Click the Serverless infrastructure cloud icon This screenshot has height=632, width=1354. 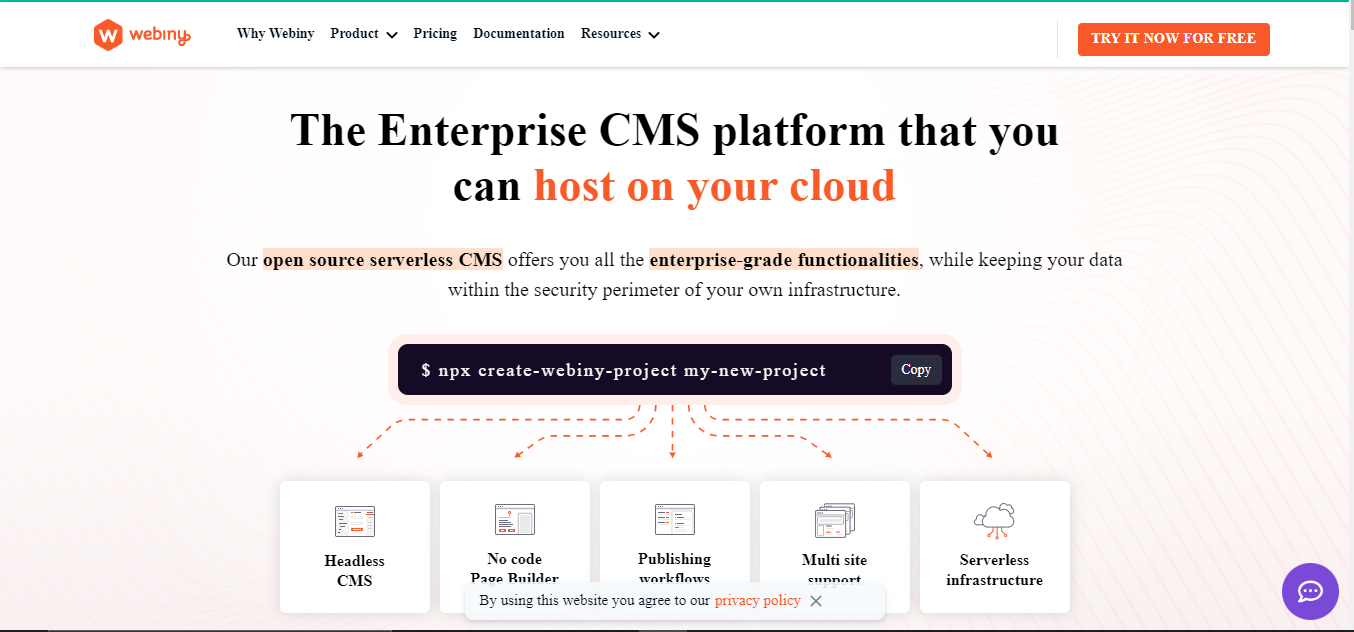click(x=994, y=521)
